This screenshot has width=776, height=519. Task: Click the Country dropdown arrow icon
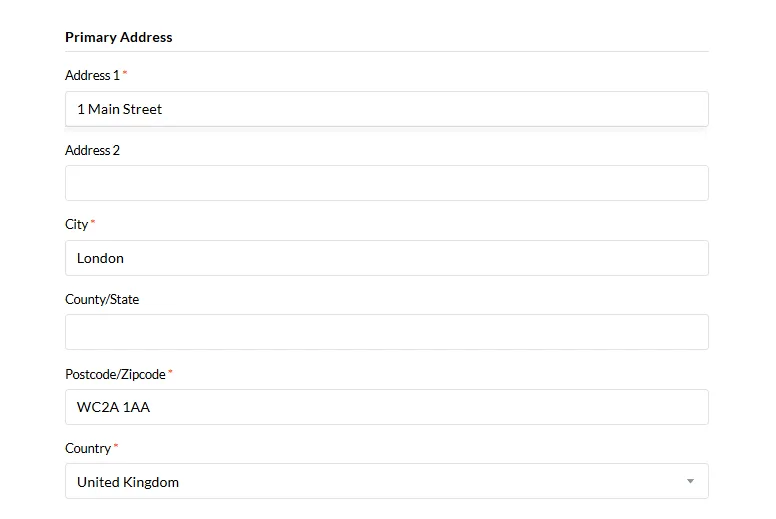pos(690,481)
